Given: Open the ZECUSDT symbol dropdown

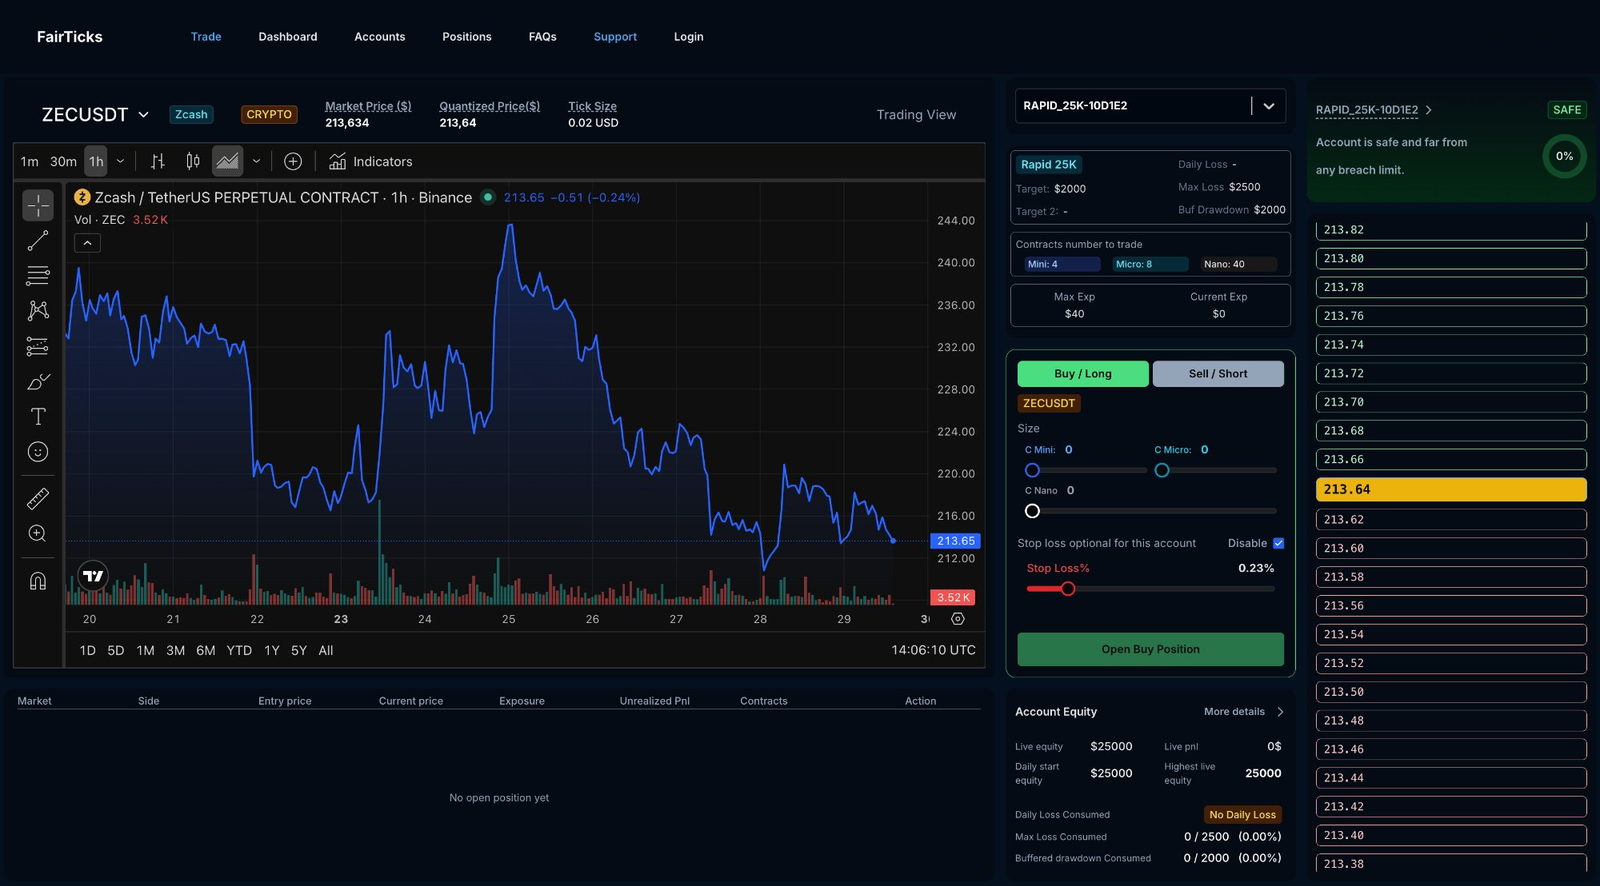Looking at the screenshot, I should coord(95,115).
